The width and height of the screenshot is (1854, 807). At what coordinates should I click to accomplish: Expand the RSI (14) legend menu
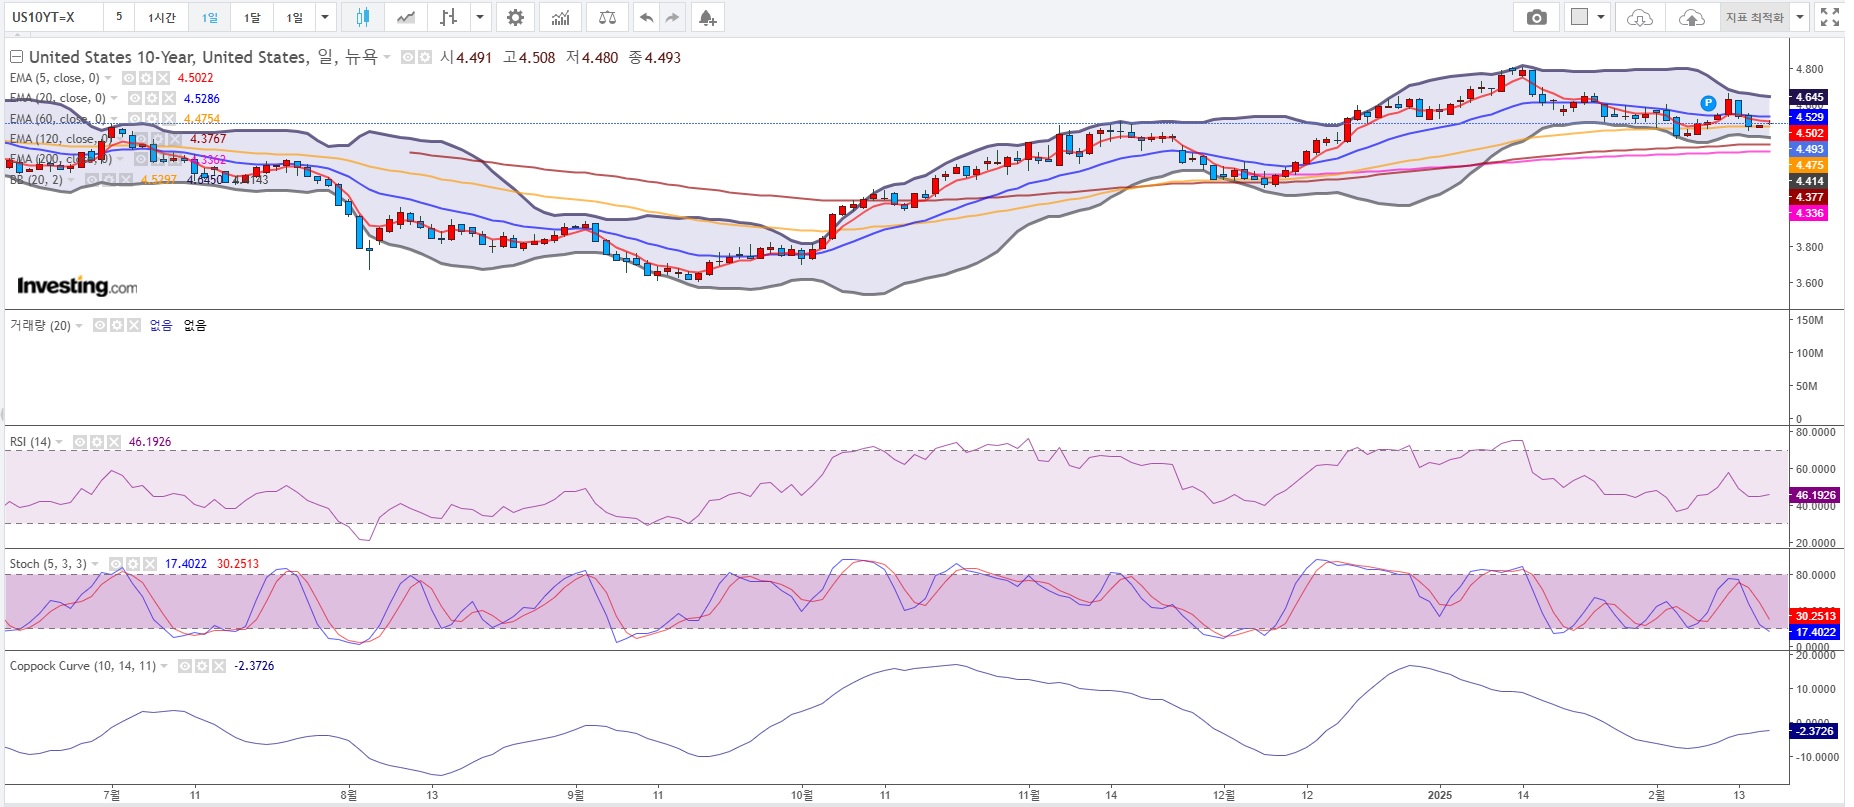tap(60, 442)
